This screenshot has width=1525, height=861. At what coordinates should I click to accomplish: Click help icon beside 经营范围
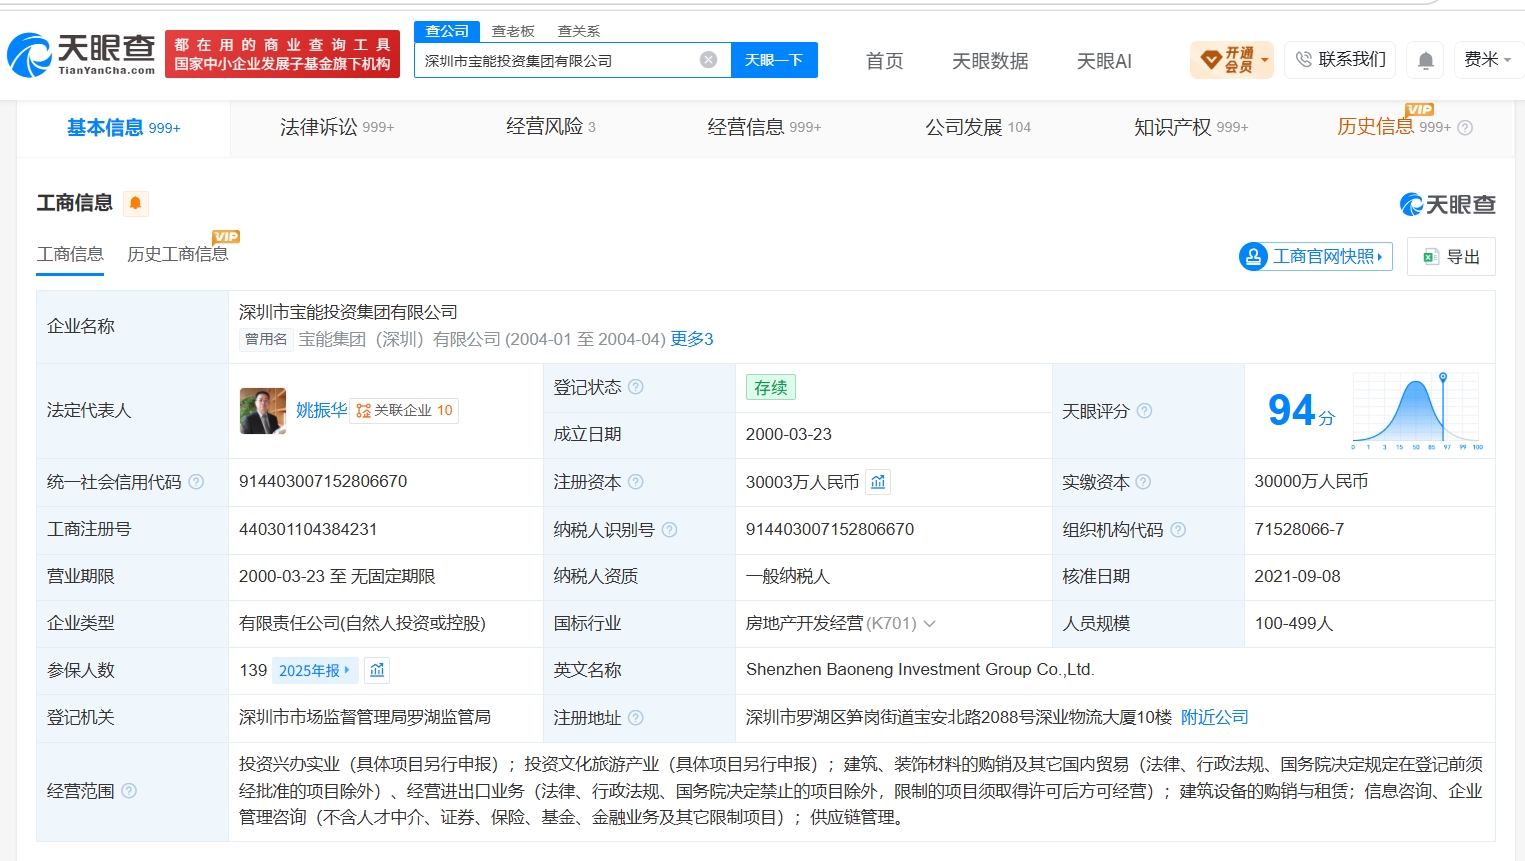[129, 791]
